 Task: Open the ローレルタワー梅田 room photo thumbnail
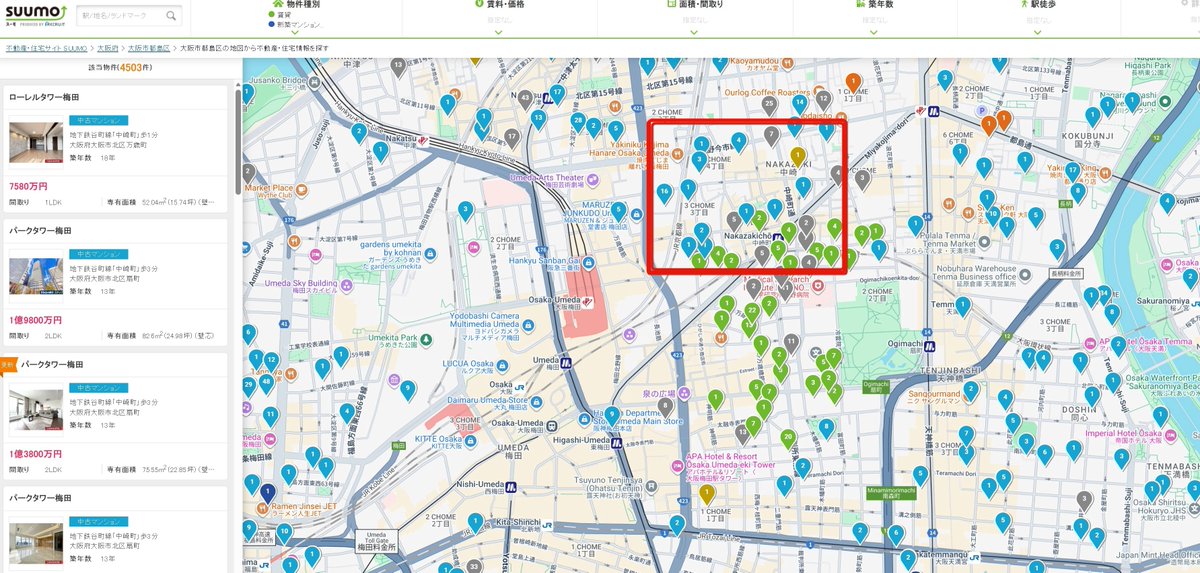[x=36, y=142]
